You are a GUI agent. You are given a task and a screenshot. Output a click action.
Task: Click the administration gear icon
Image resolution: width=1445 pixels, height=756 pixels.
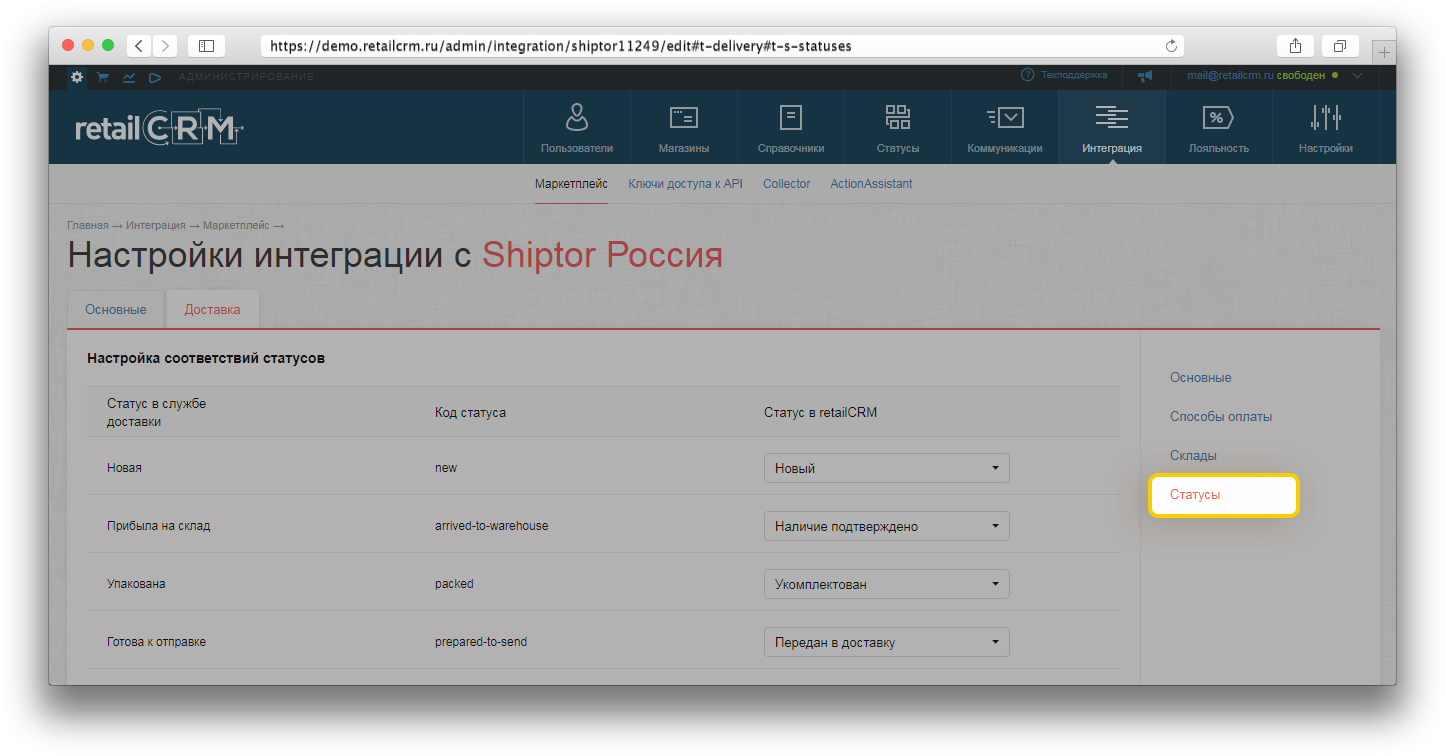point(77,77)
